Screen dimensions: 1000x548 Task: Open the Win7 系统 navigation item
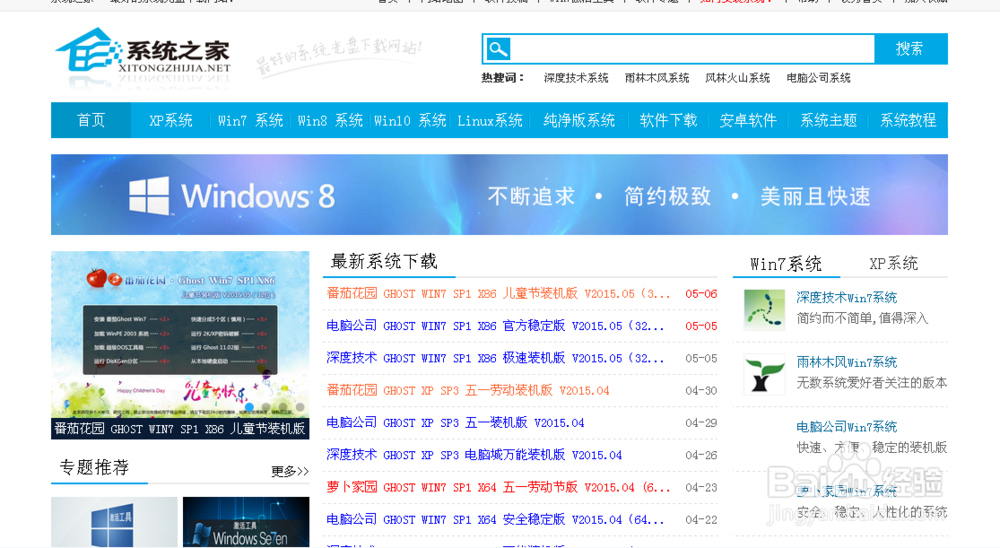point(250,121)
